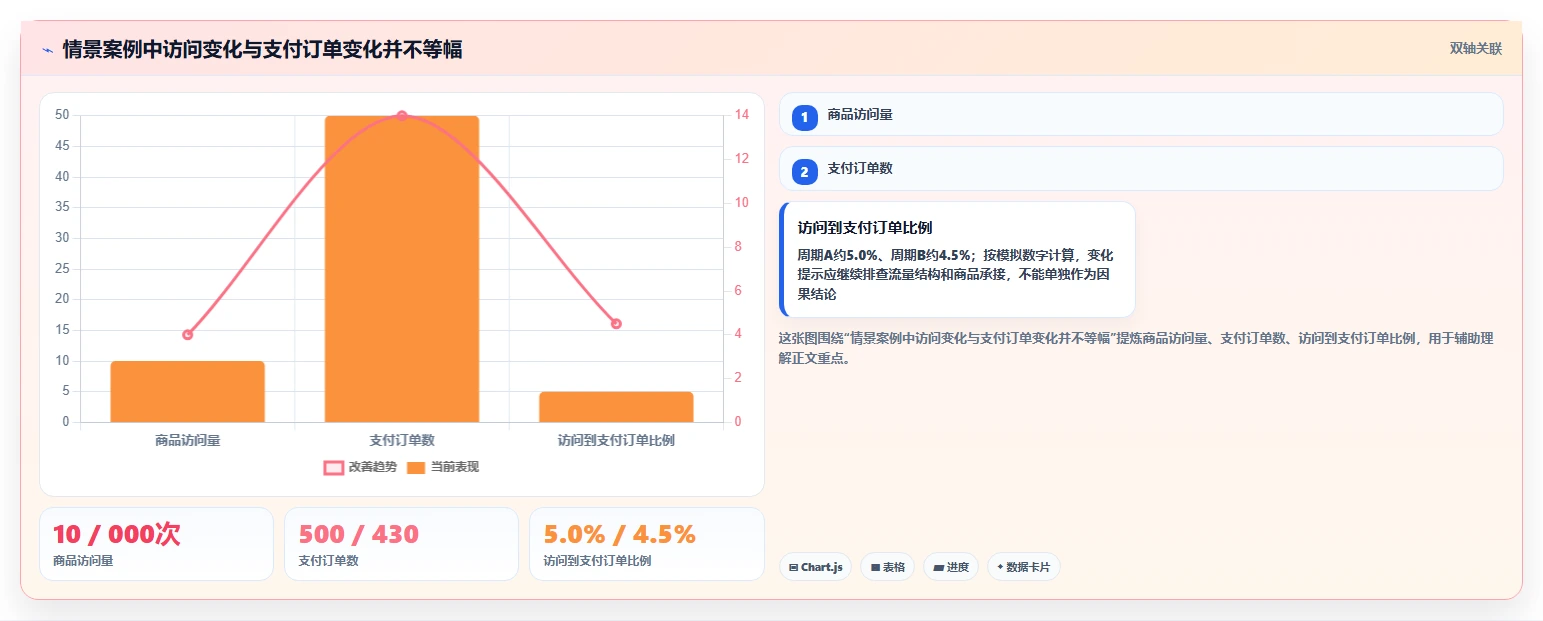Click the Chart.js tag chip
The height and width of the screenshot is (621, 1543).
coord(815,567)
